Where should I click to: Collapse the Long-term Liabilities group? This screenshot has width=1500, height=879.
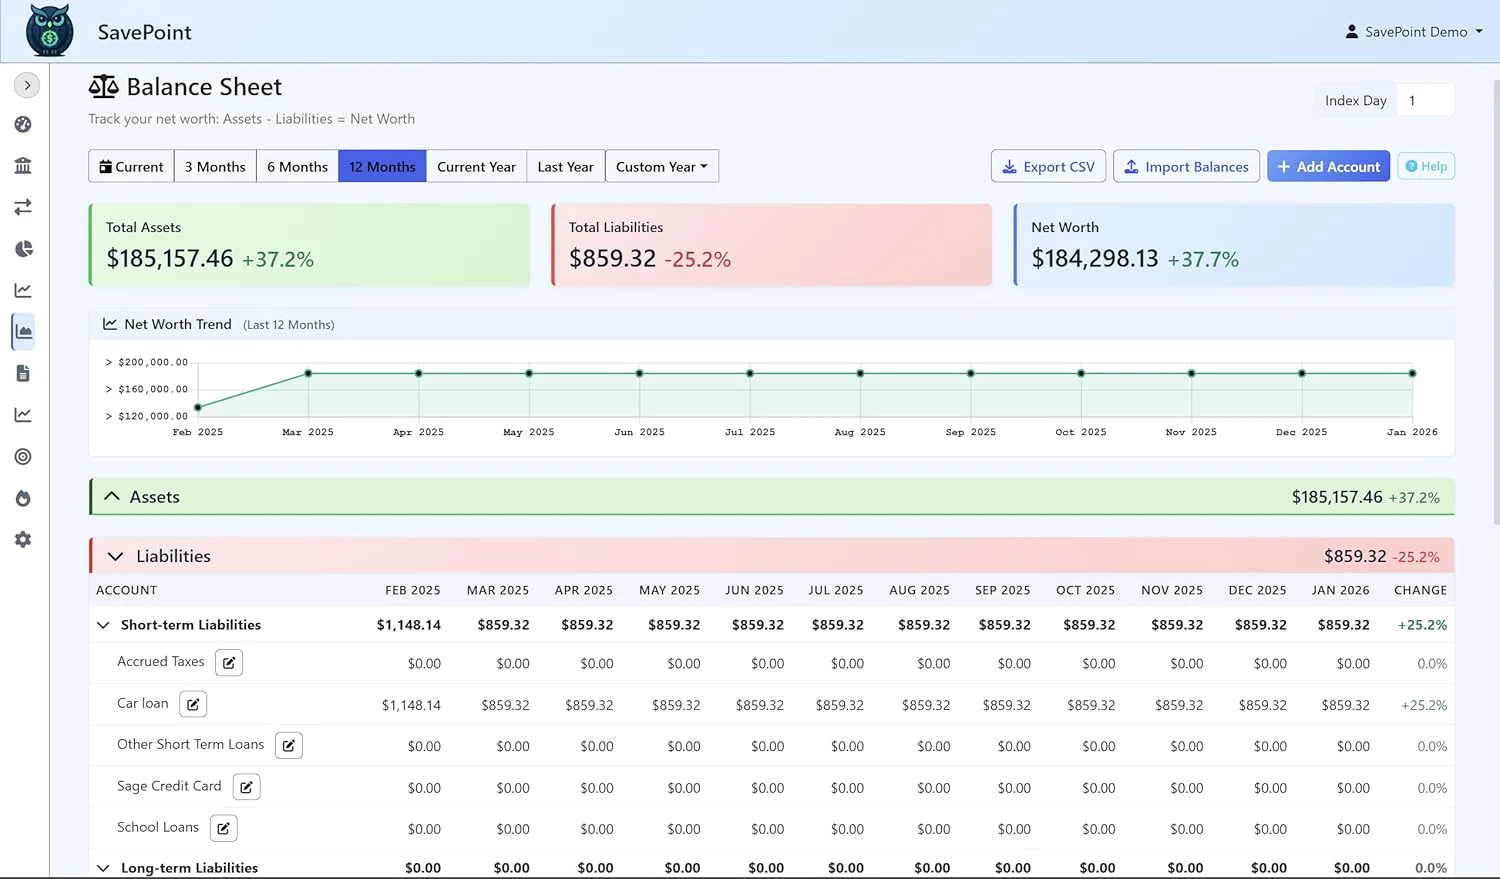[103, 868]
